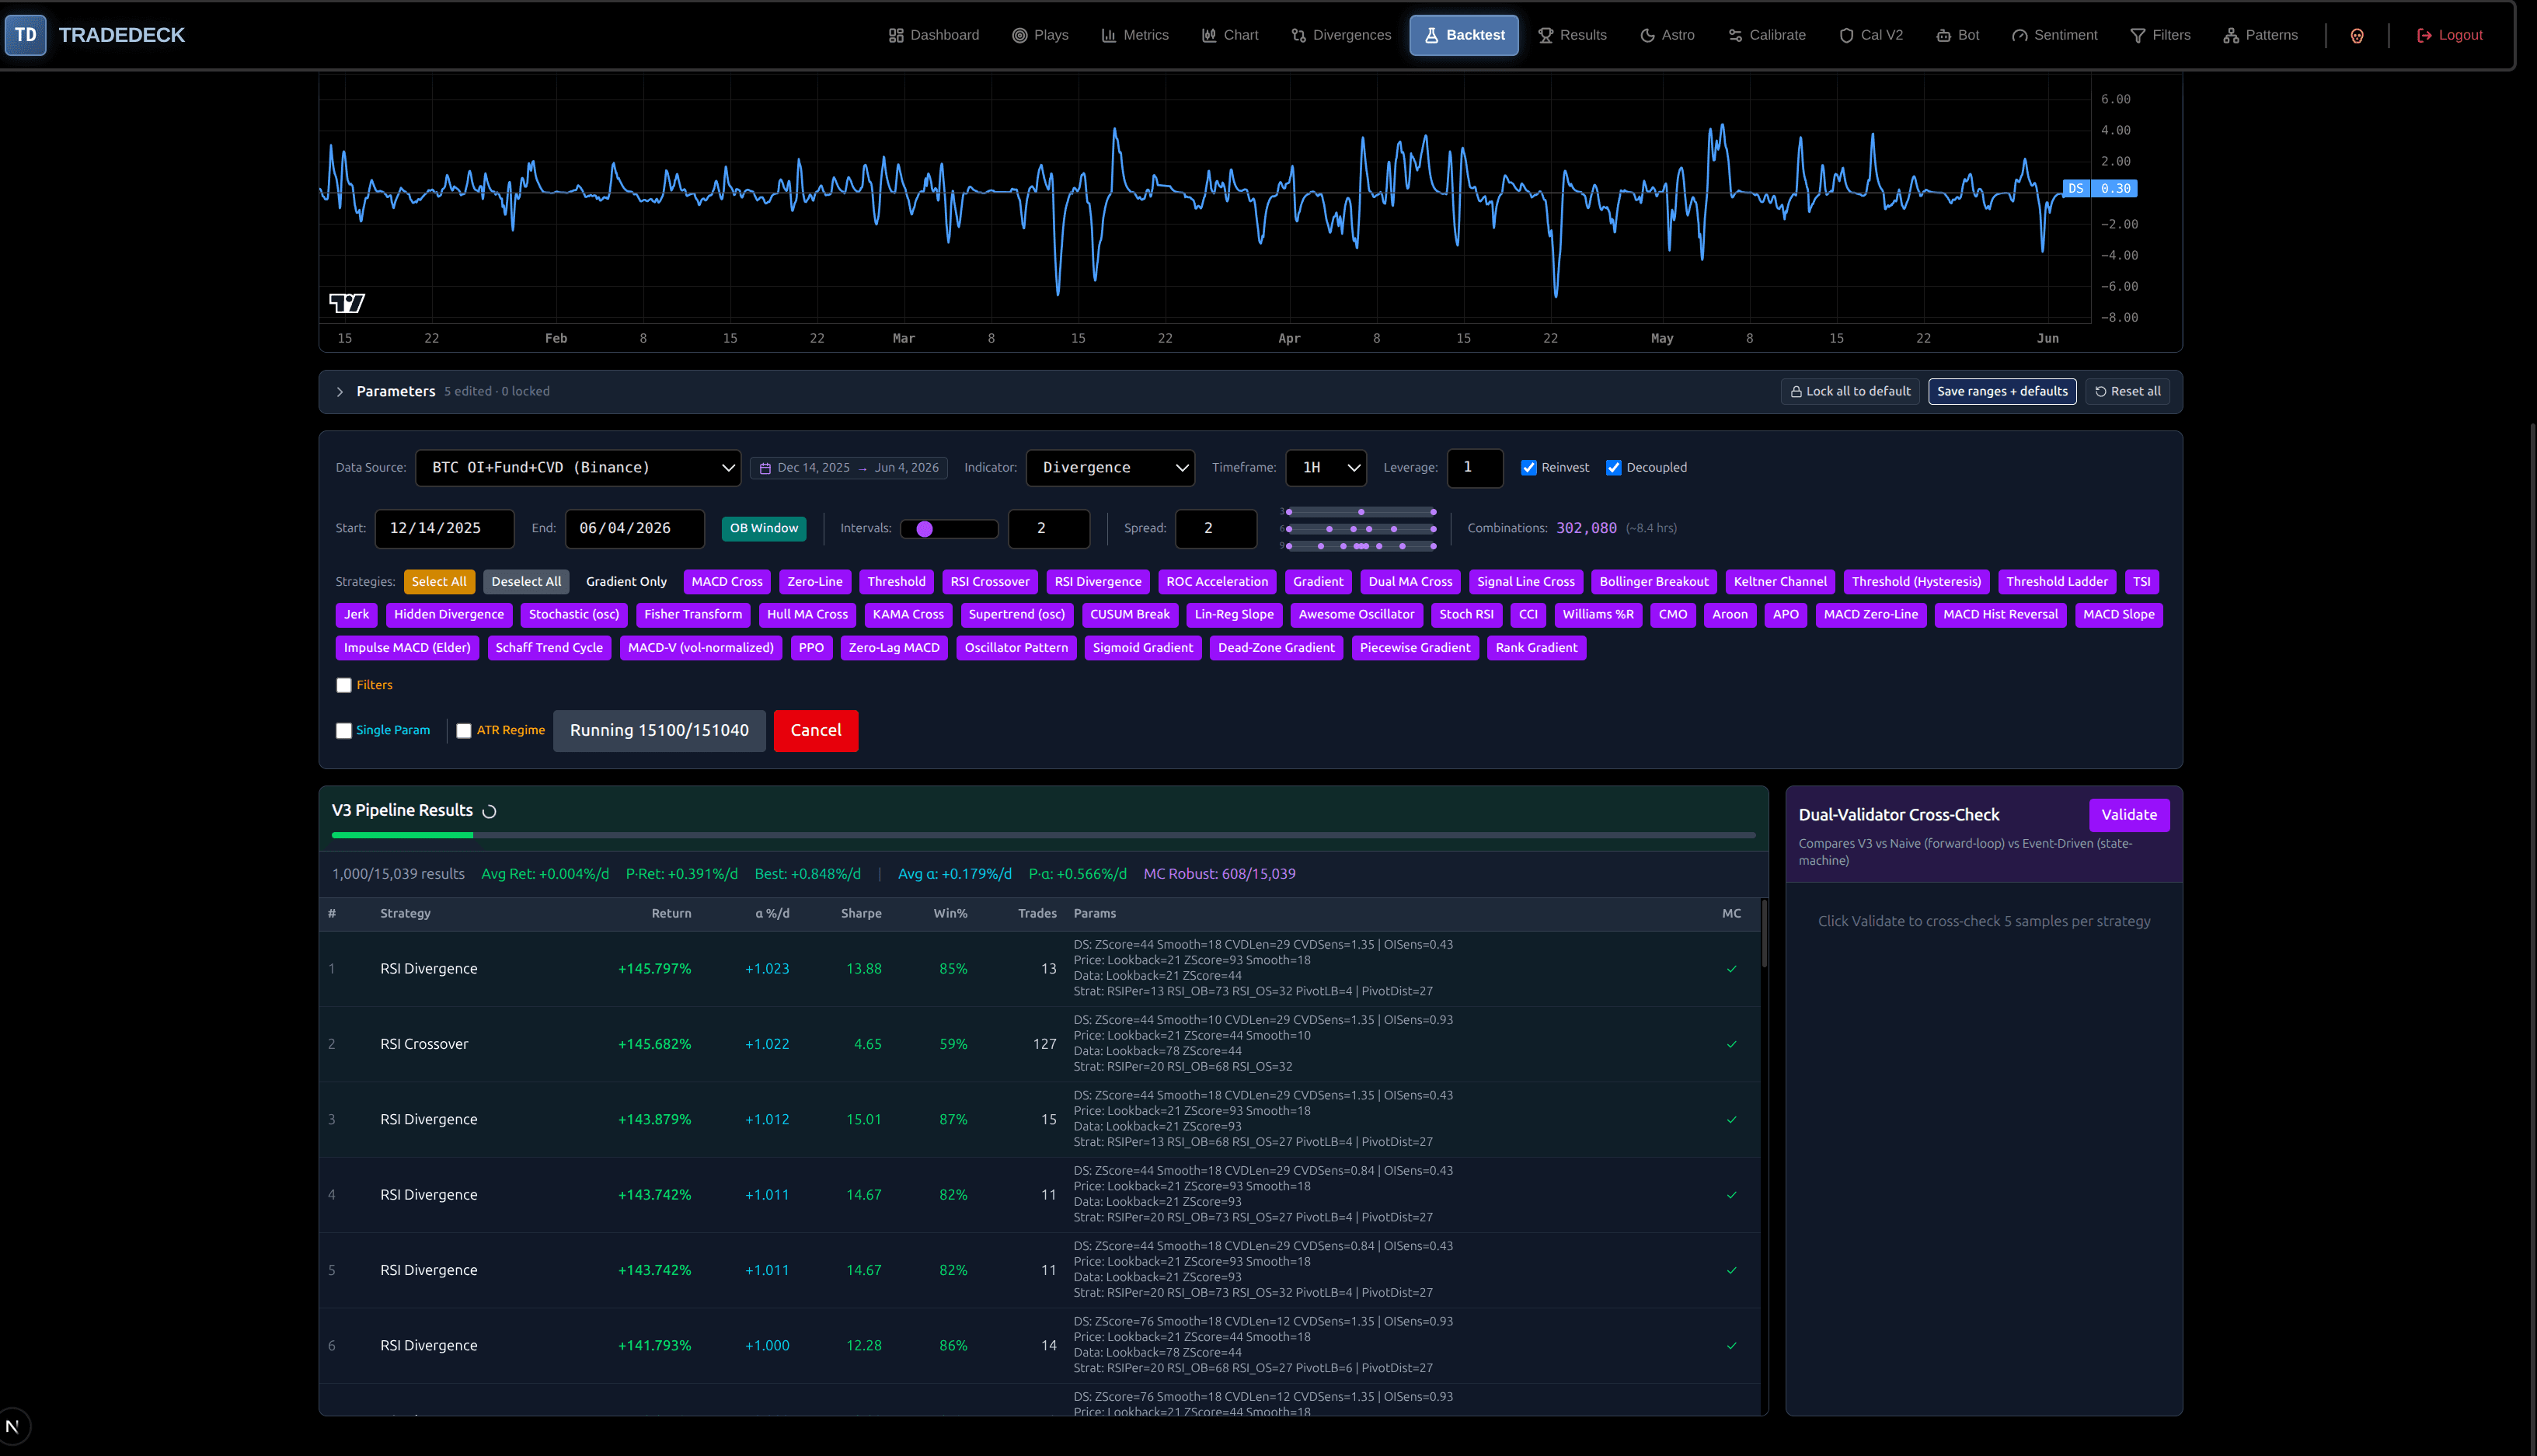Uncheck the Decoupled checkbox
This screenshot has height=1456, width=2537.
pyautogui.click(x=1613, y=468)
